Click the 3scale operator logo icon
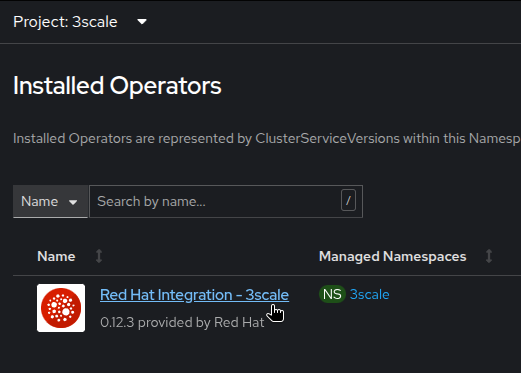The height and width of the screenshot is (373, 521). 61,308
